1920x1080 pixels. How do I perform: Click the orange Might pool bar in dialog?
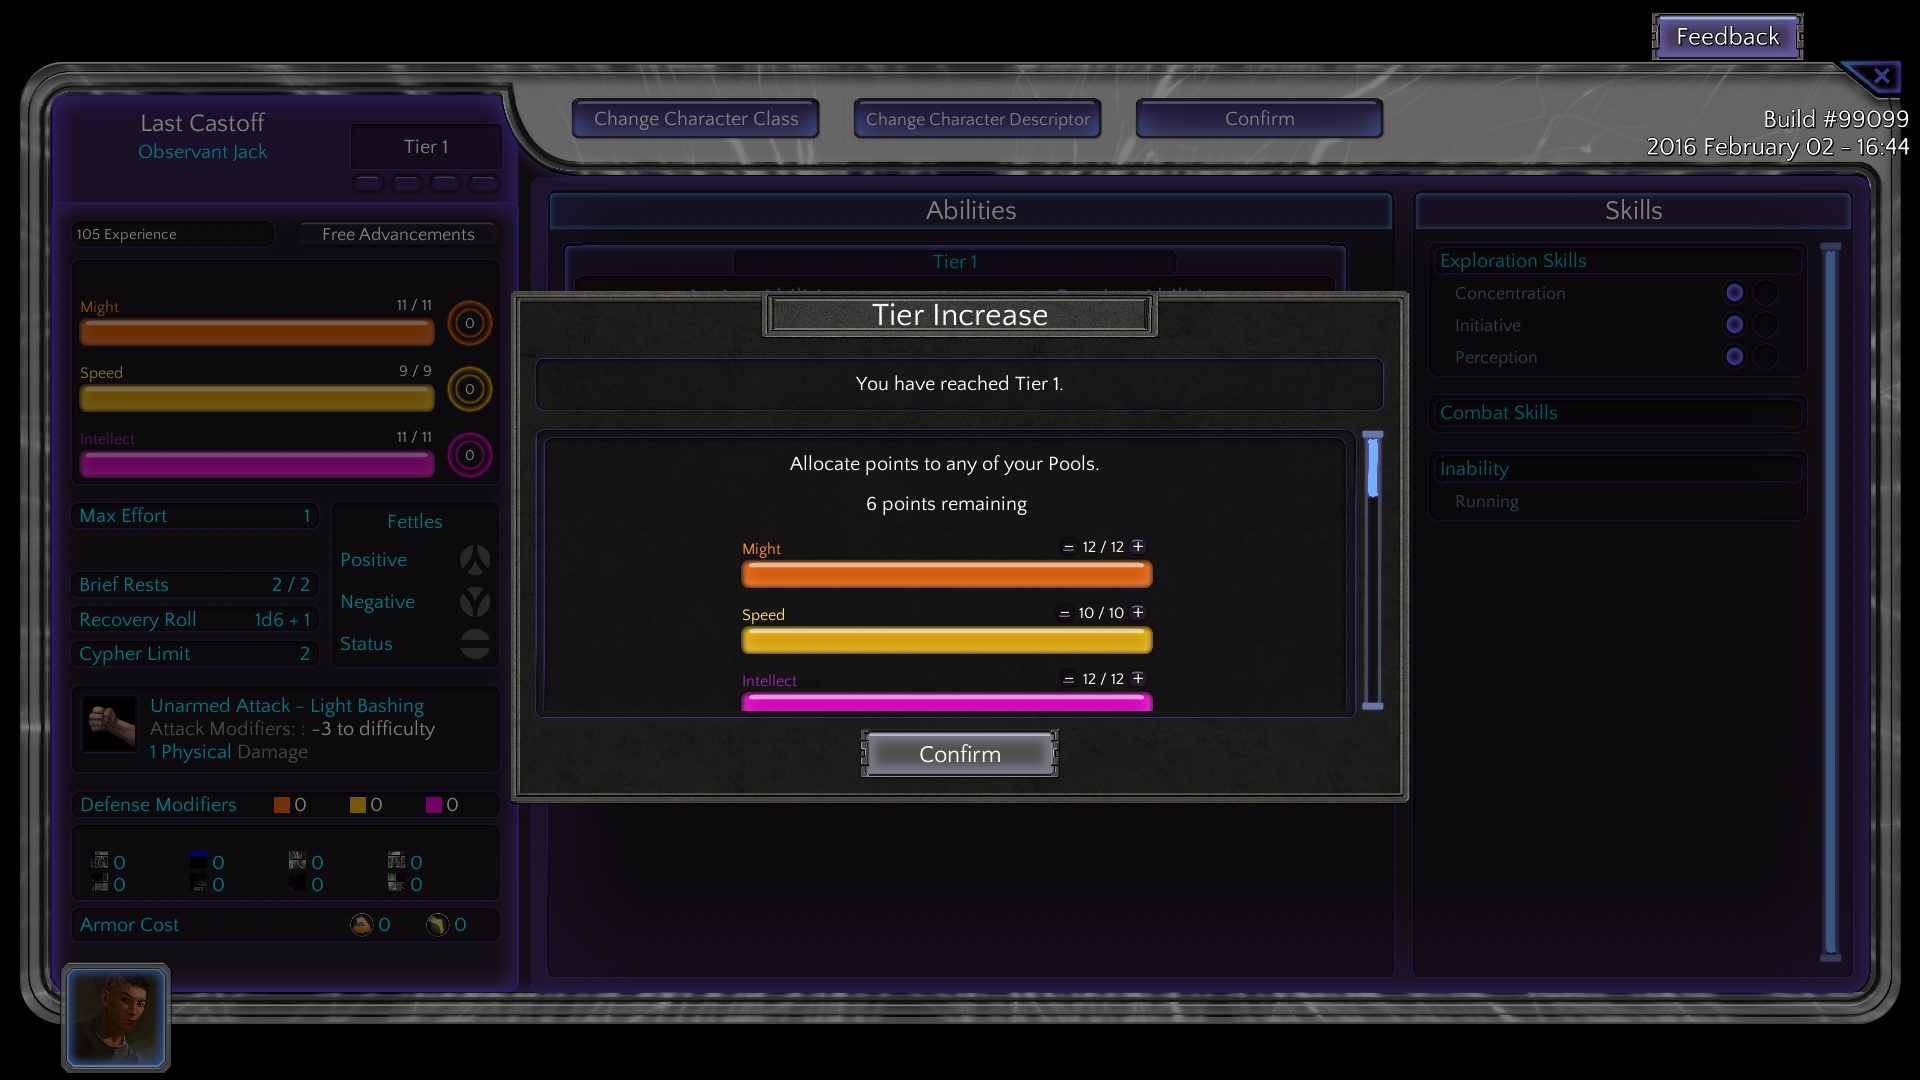[947, 574]
